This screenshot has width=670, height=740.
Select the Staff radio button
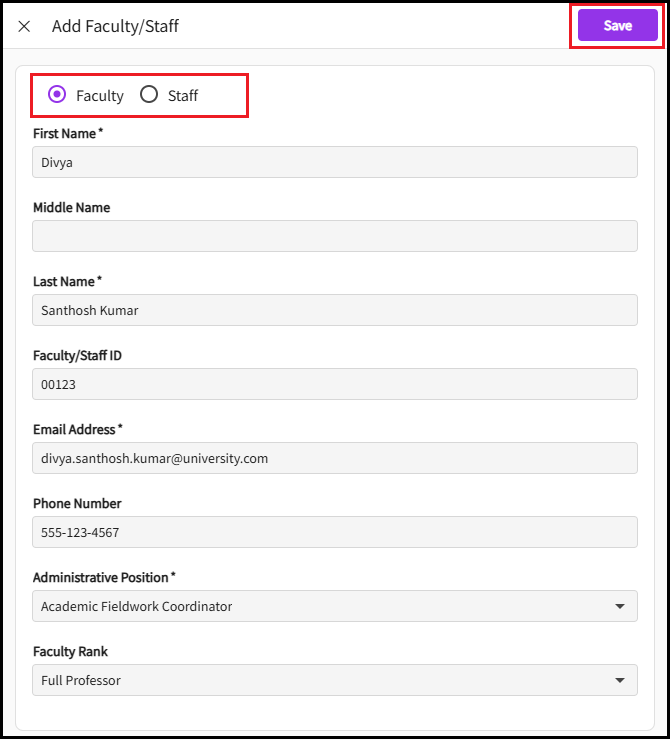149,95
